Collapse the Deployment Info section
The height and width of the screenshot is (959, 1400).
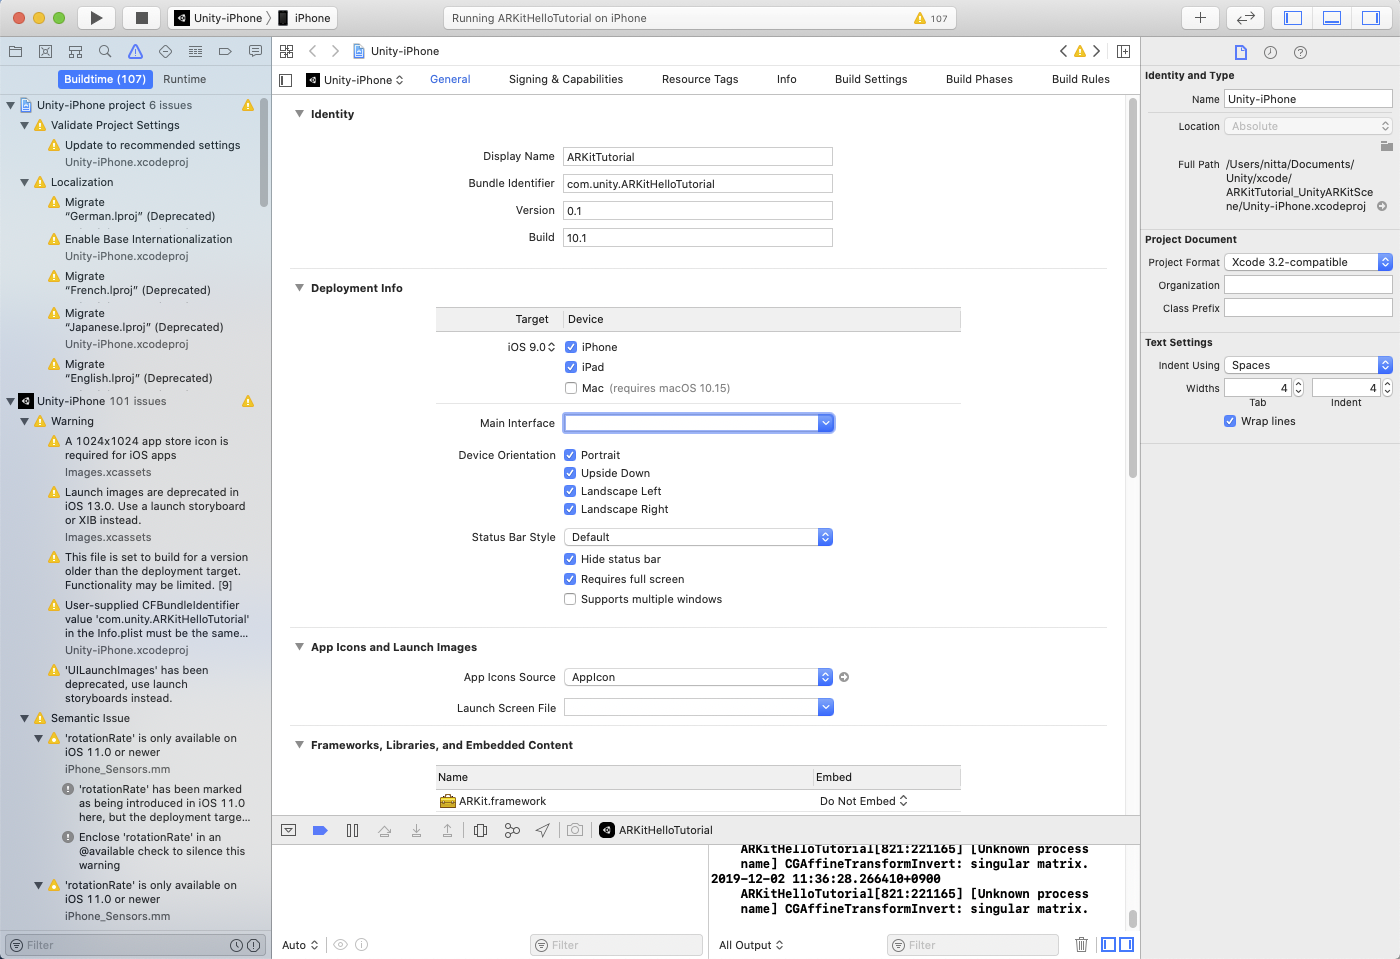(x=299, y=288)
